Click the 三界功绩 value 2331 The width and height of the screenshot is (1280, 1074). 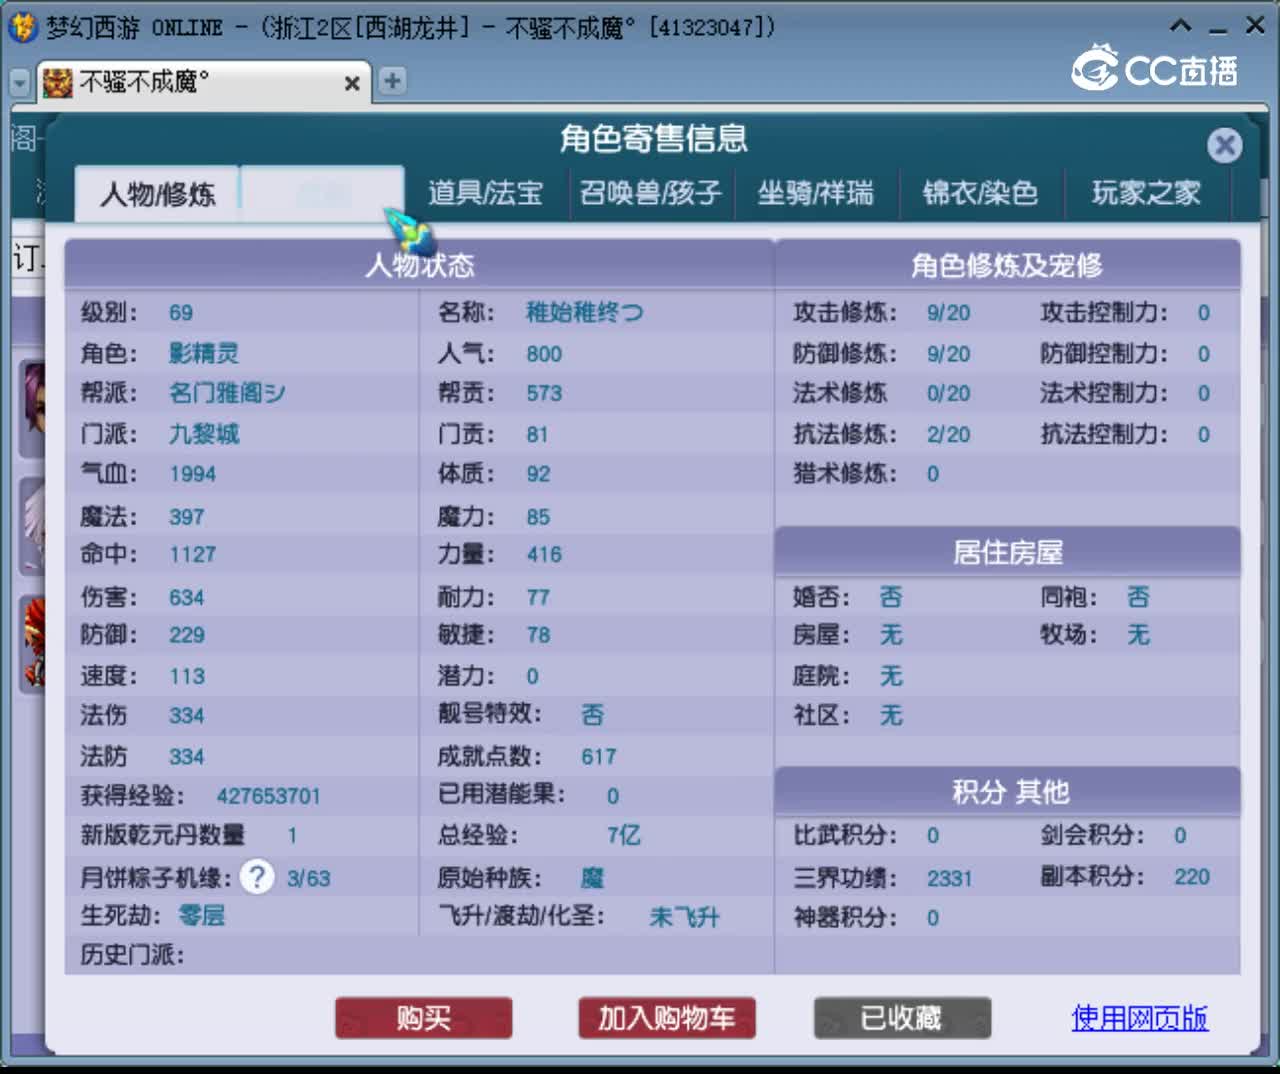pyautogui.click(x=950, y=878)
